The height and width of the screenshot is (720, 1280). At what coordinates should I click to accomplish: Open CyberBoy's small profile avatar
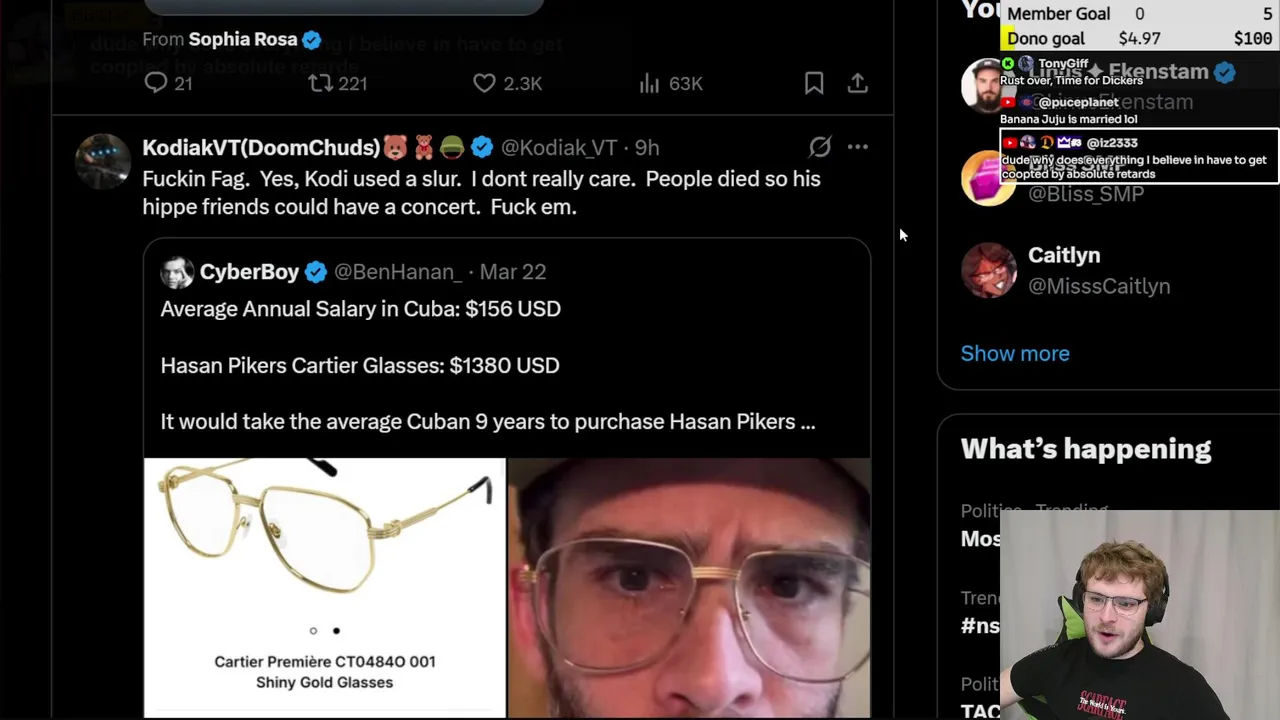point(177,272)
